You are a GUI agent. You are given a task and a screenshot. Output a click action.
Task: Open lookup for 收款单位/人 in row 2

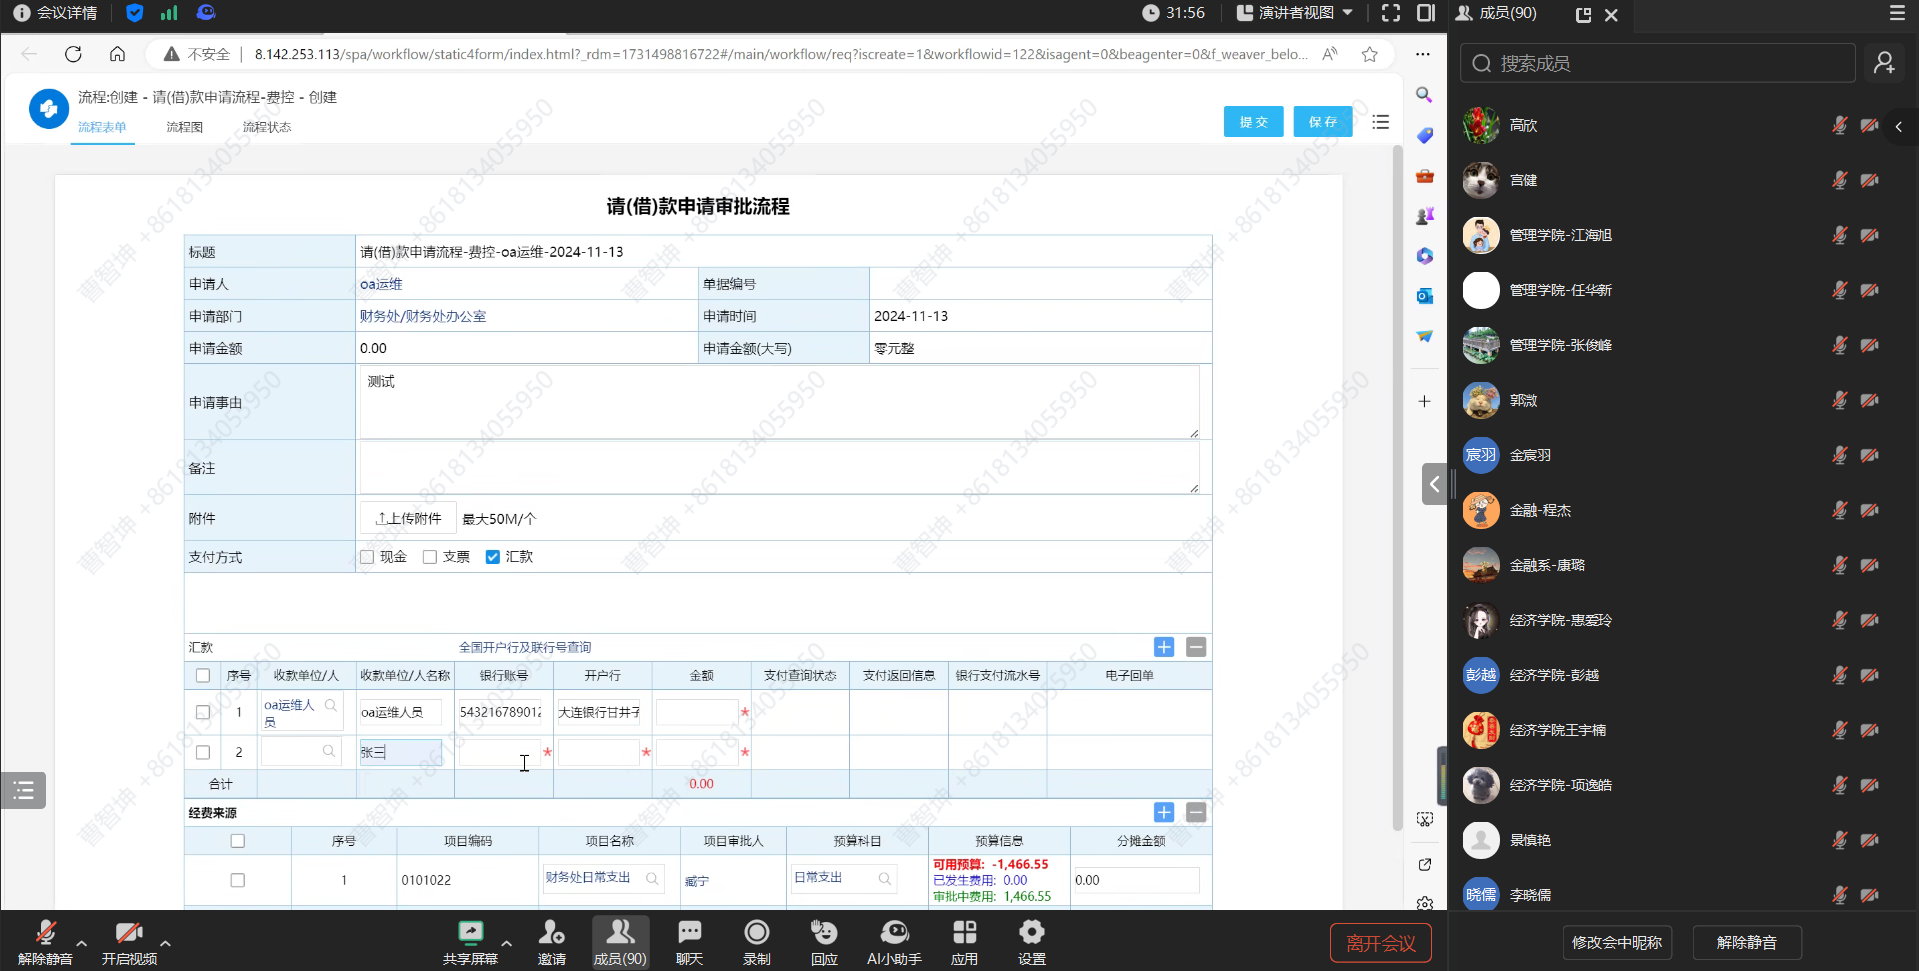point(328,751)
